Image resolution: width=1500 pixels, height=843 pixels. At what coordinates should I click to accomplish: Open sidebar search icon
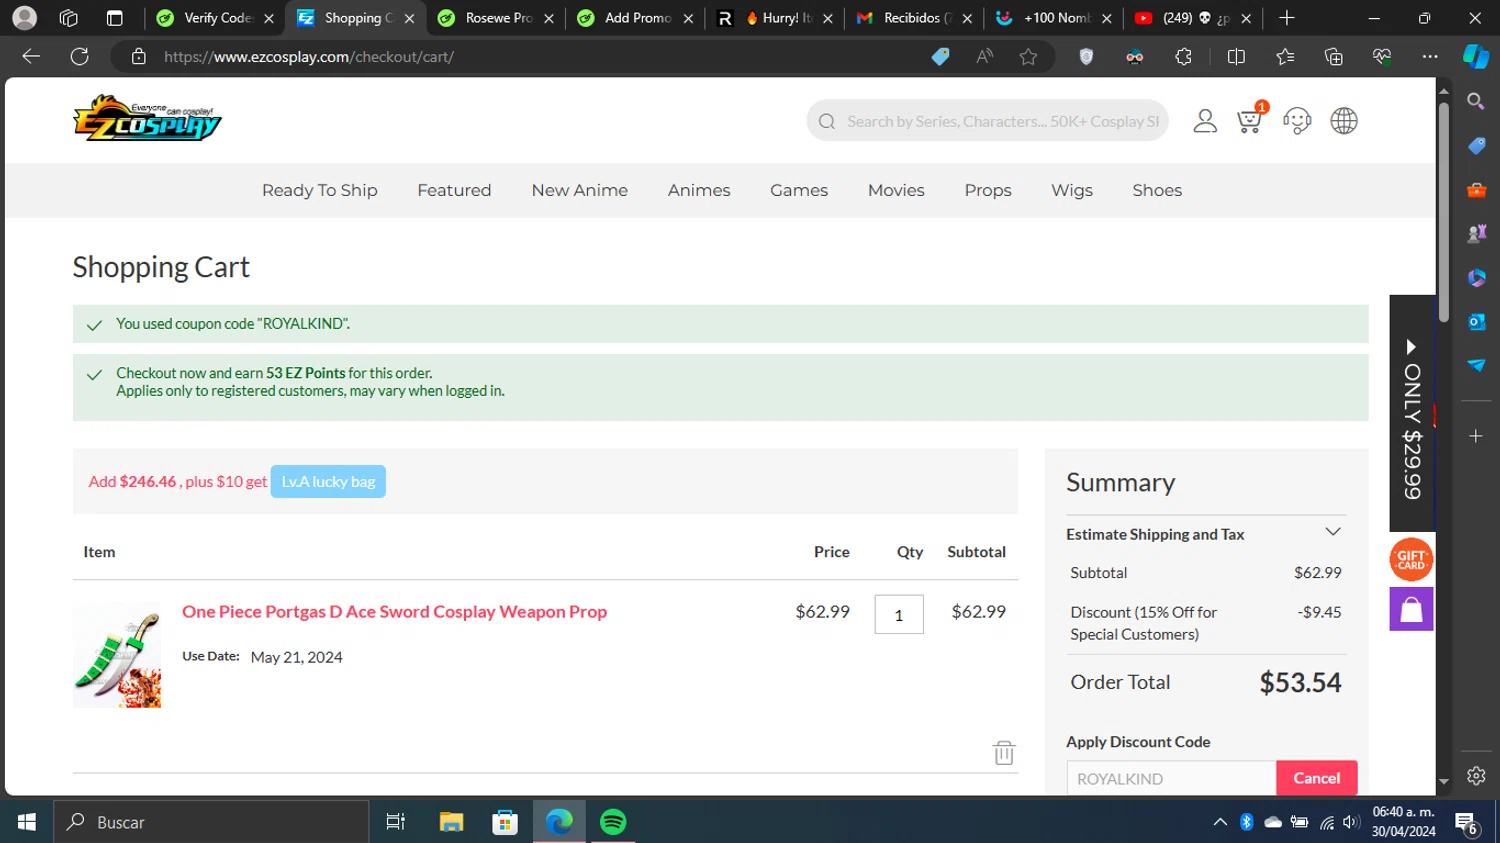(1476, 101)
